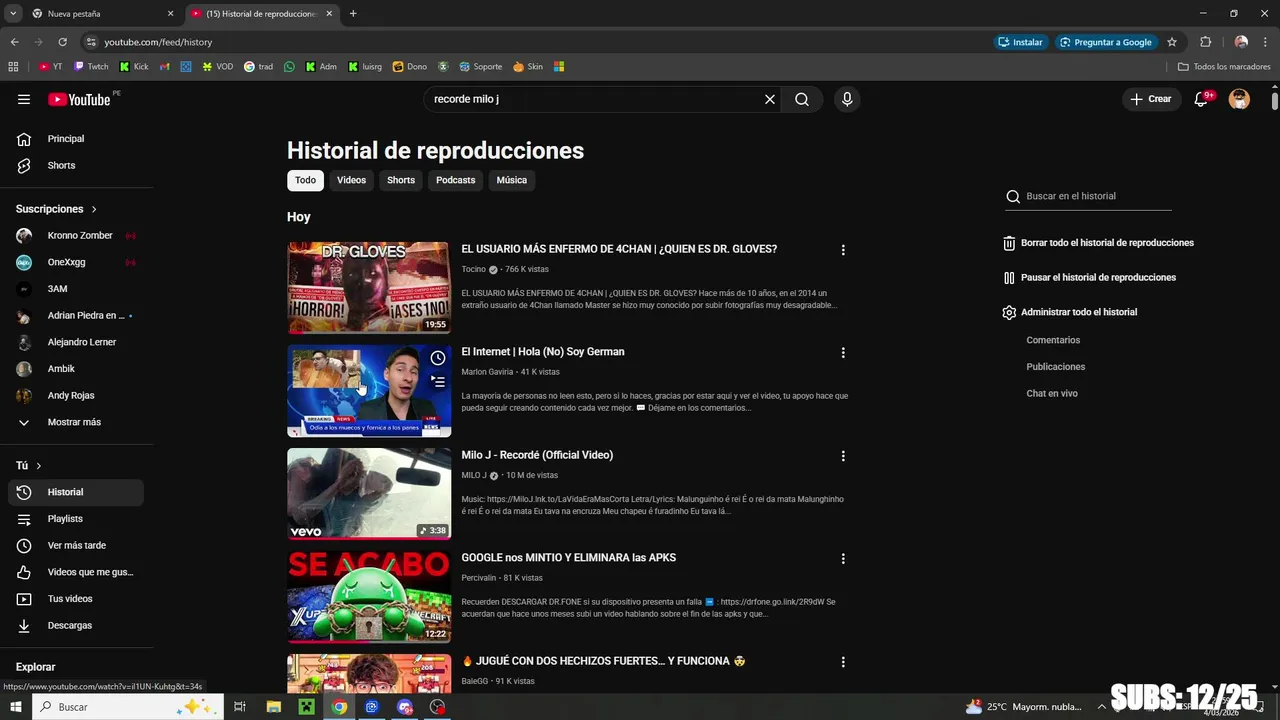The height and width of the screenshot is (720, 1280).
Task: Open the notifications bell
Action: click(x=1202, y=99)
